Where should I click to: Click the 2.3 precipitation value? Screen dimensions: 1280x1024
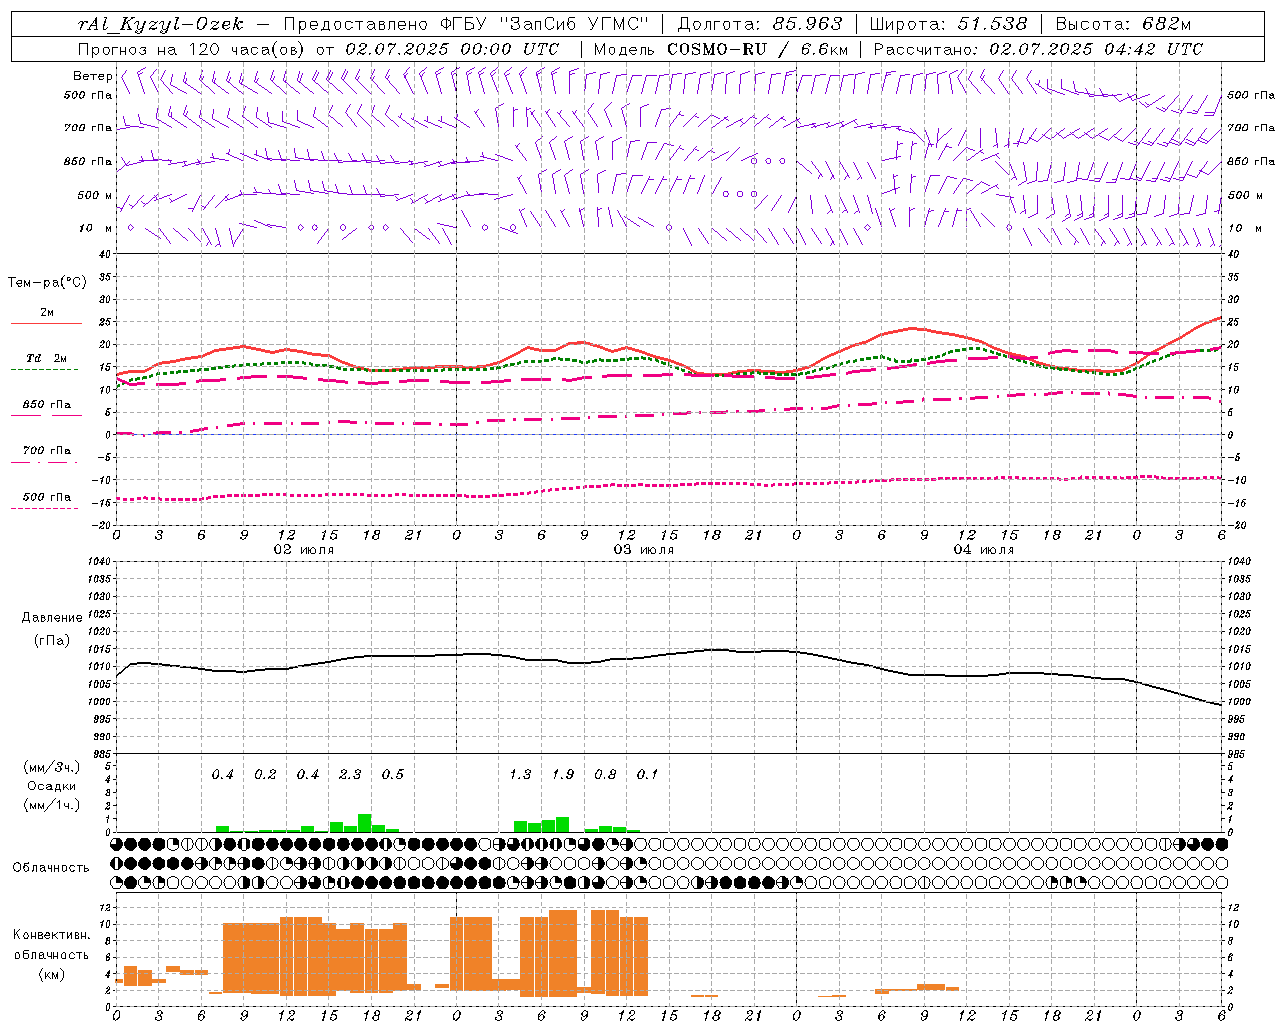(x=350, y=775)
